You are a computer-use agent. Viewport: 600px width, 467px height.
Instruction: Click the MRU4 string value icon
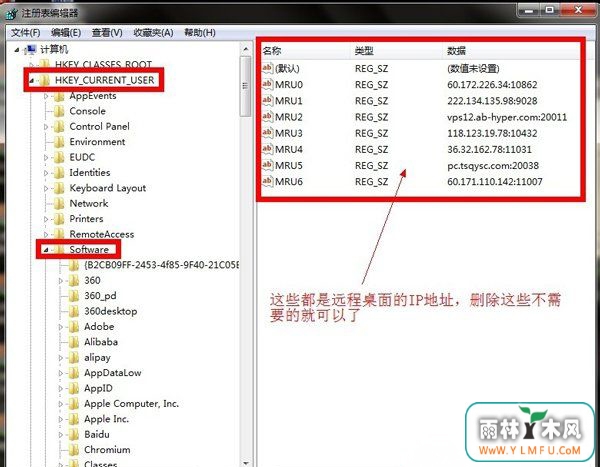tap(267, 149)
